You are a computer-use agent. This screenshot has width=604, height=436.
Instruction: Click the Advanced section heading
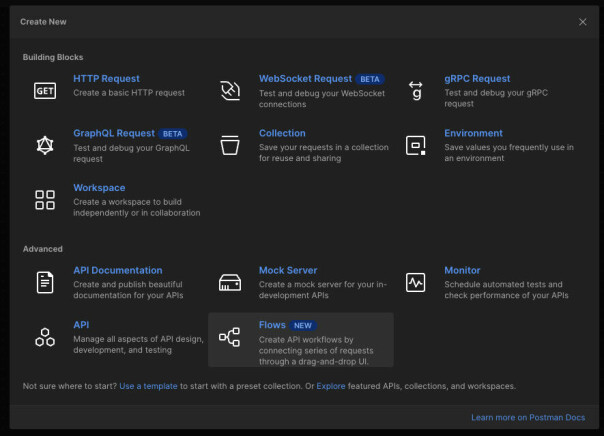click(42, 249)
